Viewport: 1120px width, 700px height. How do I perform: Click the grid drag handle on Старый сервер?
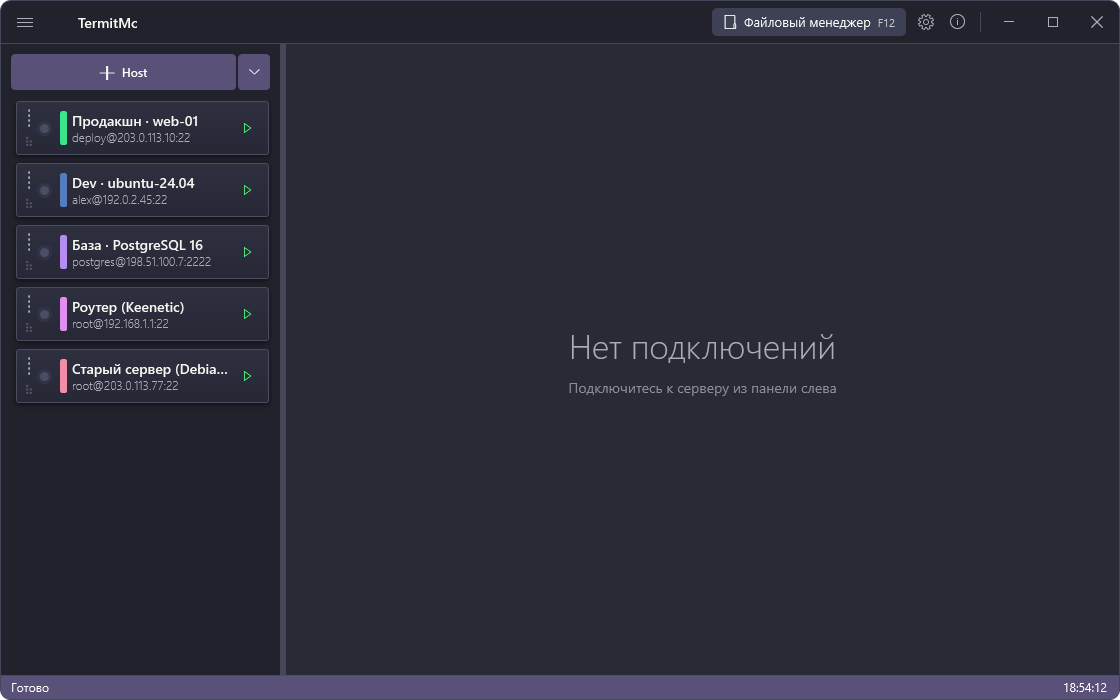pyautogui.click(x=29, y=390)
